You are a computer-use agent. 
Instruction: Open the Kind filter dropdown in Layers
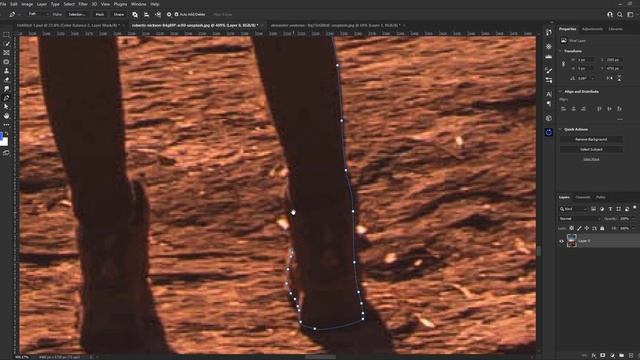tap(573, 209)
